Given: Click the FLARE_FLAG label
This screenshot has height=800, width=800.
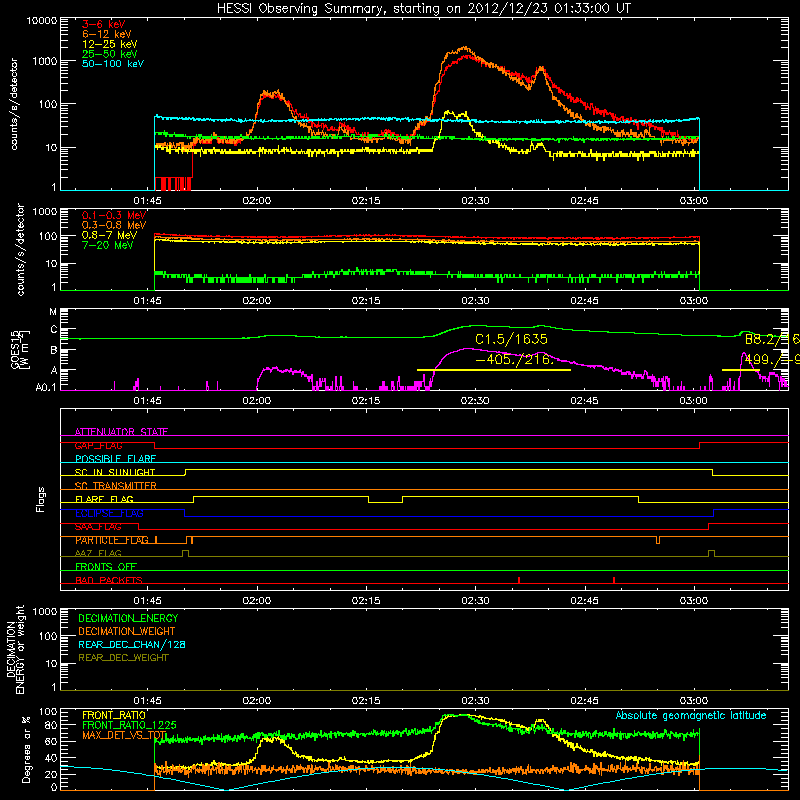Looking at the screenshot, I should (x=104, y=499).
